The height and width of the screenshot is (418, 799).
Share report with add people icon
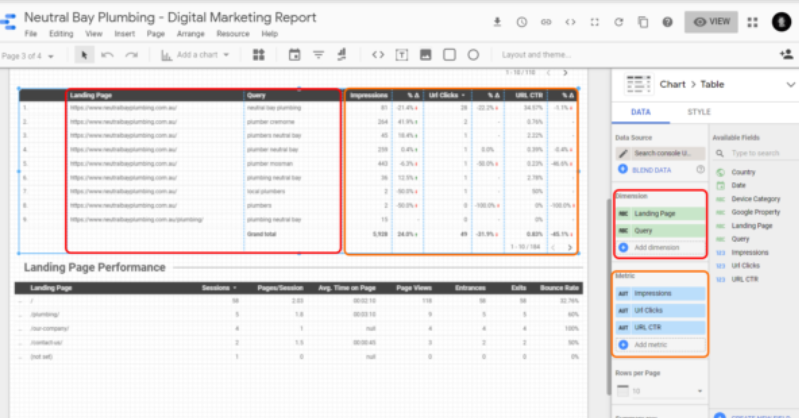[x=786, y=54]
